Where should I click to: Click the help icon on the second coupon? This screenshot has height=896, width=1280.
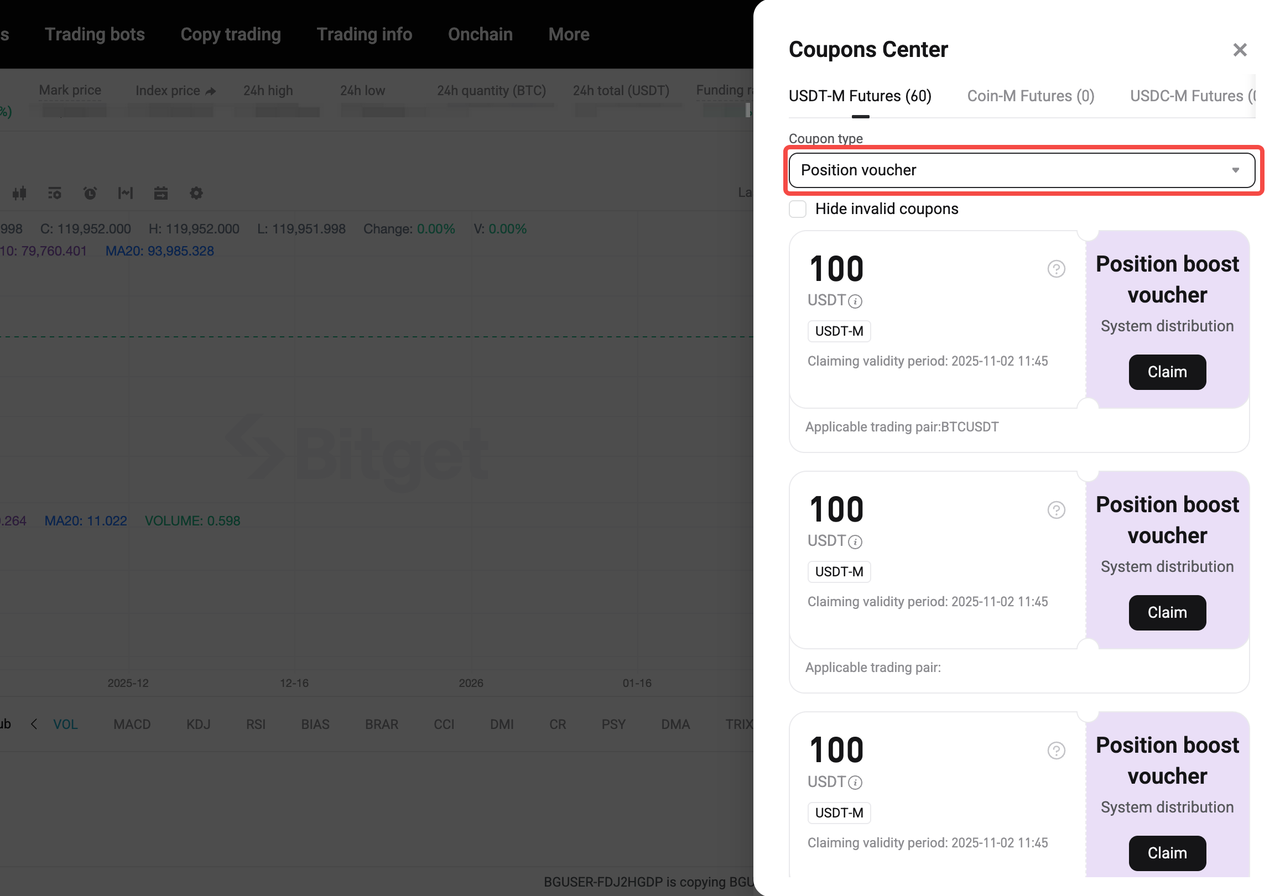[x=1056, y=510]
